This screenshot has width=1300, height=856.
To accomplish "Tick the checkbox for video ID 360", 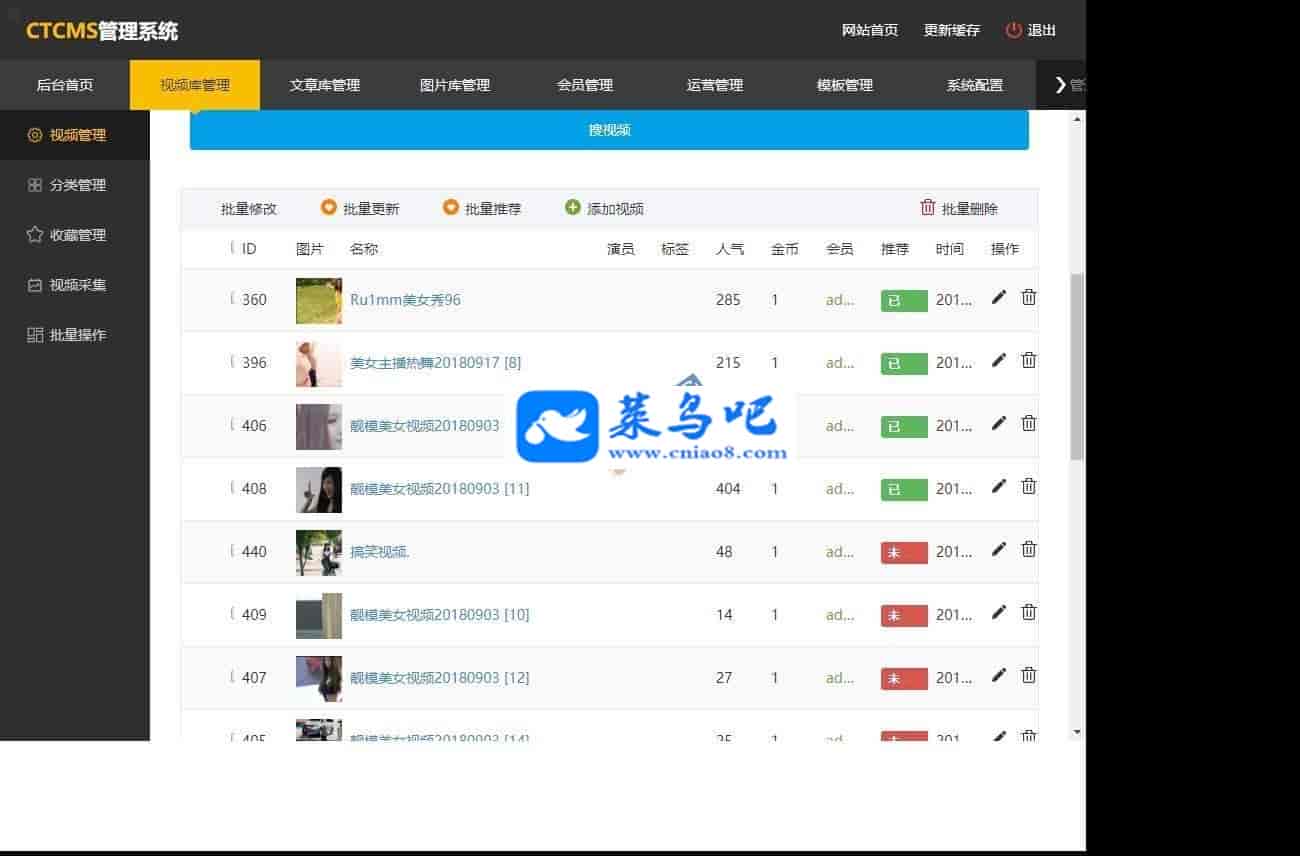I will (233, 299).
